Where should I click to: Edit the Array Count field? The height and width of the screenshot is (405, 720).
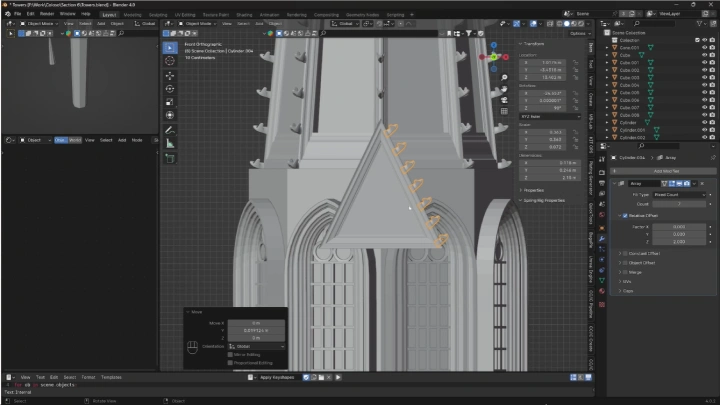(679, 204)
